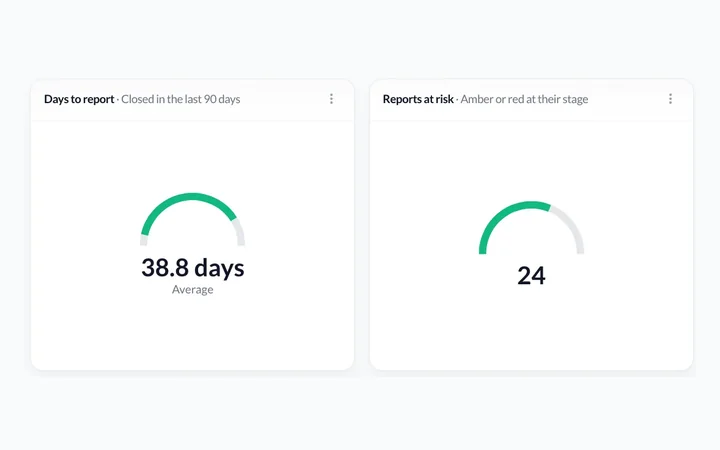Click the Days to report card title
This screenshot has width=720, height=450.
(x=79, y=99)
